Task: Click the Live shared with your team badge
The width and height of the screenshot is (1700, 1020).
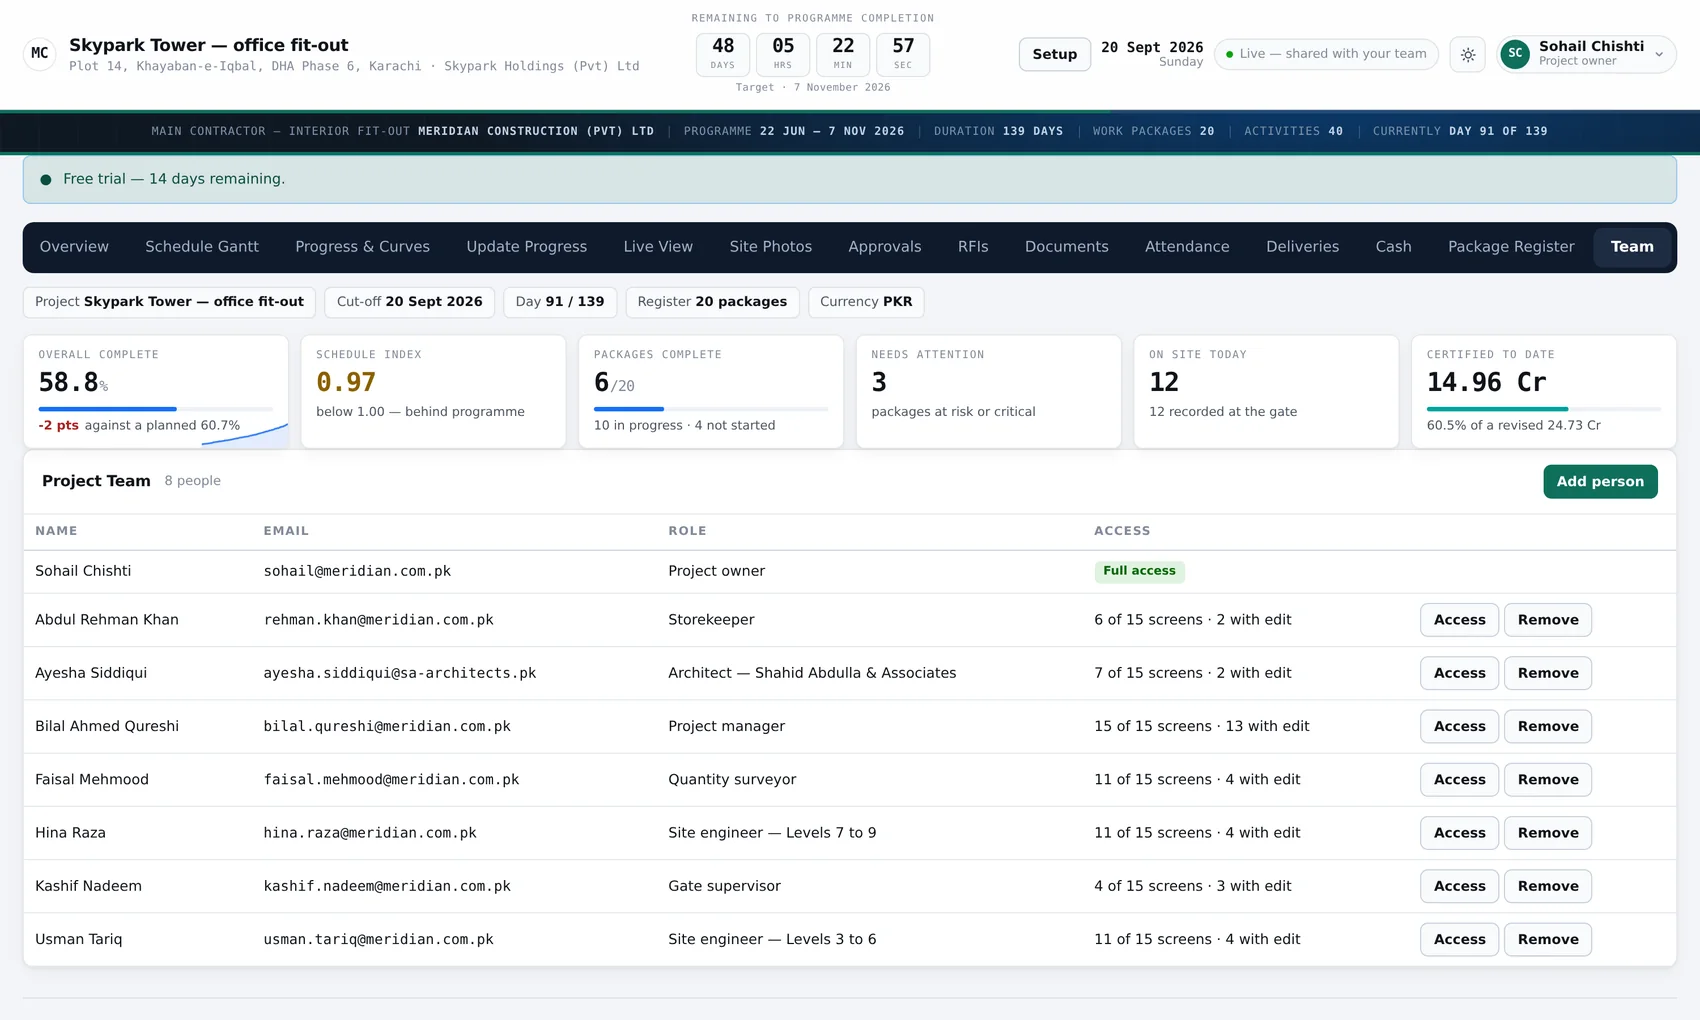Action: (1326, 54)
